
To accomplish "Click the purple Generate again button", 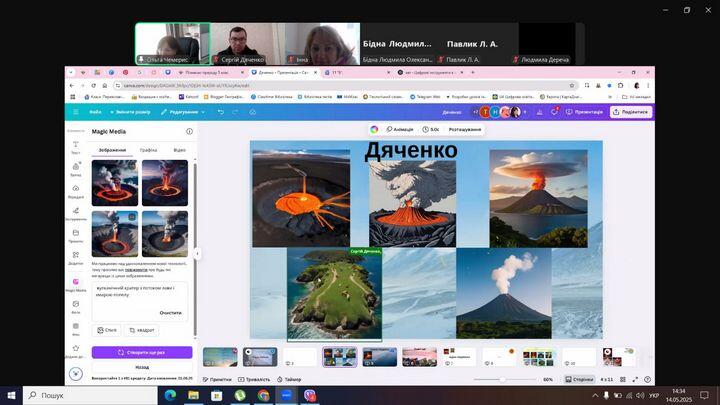I will pos(142,352).
